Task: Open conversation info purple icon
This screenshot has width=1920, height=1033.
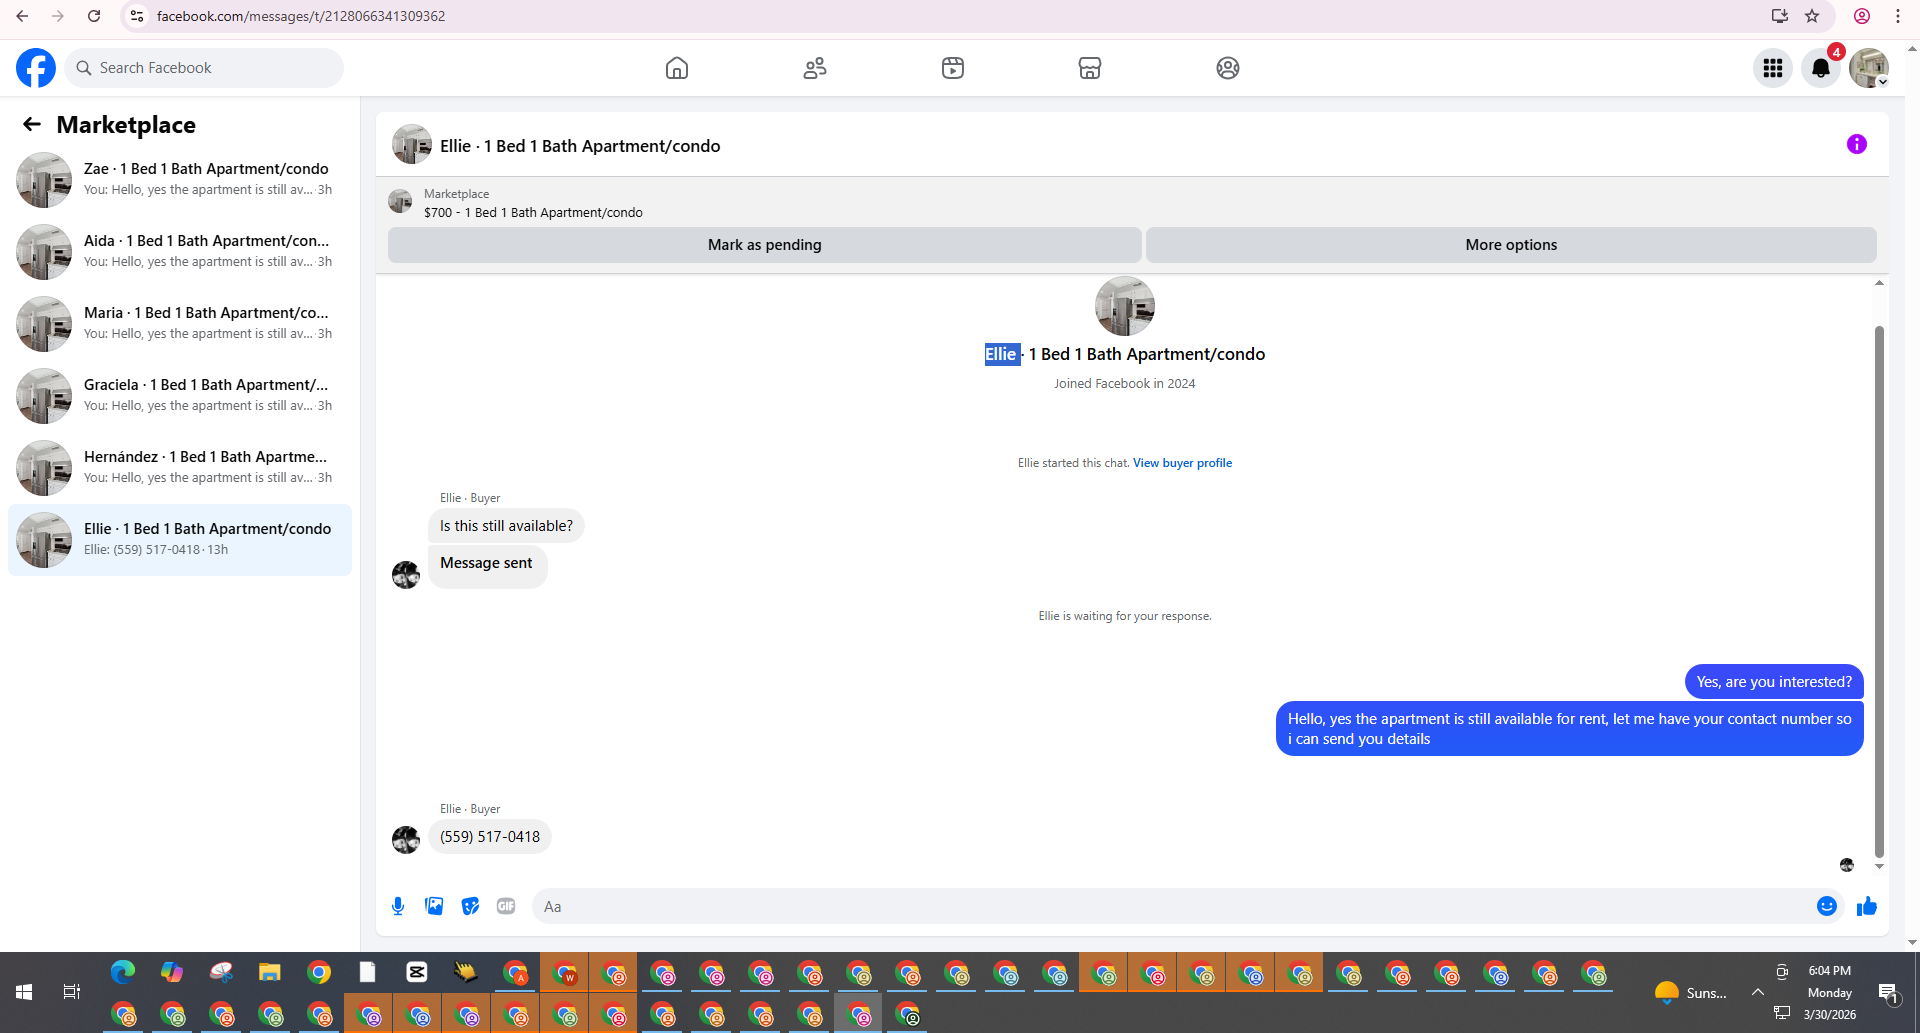Action: coord(1857,145)
